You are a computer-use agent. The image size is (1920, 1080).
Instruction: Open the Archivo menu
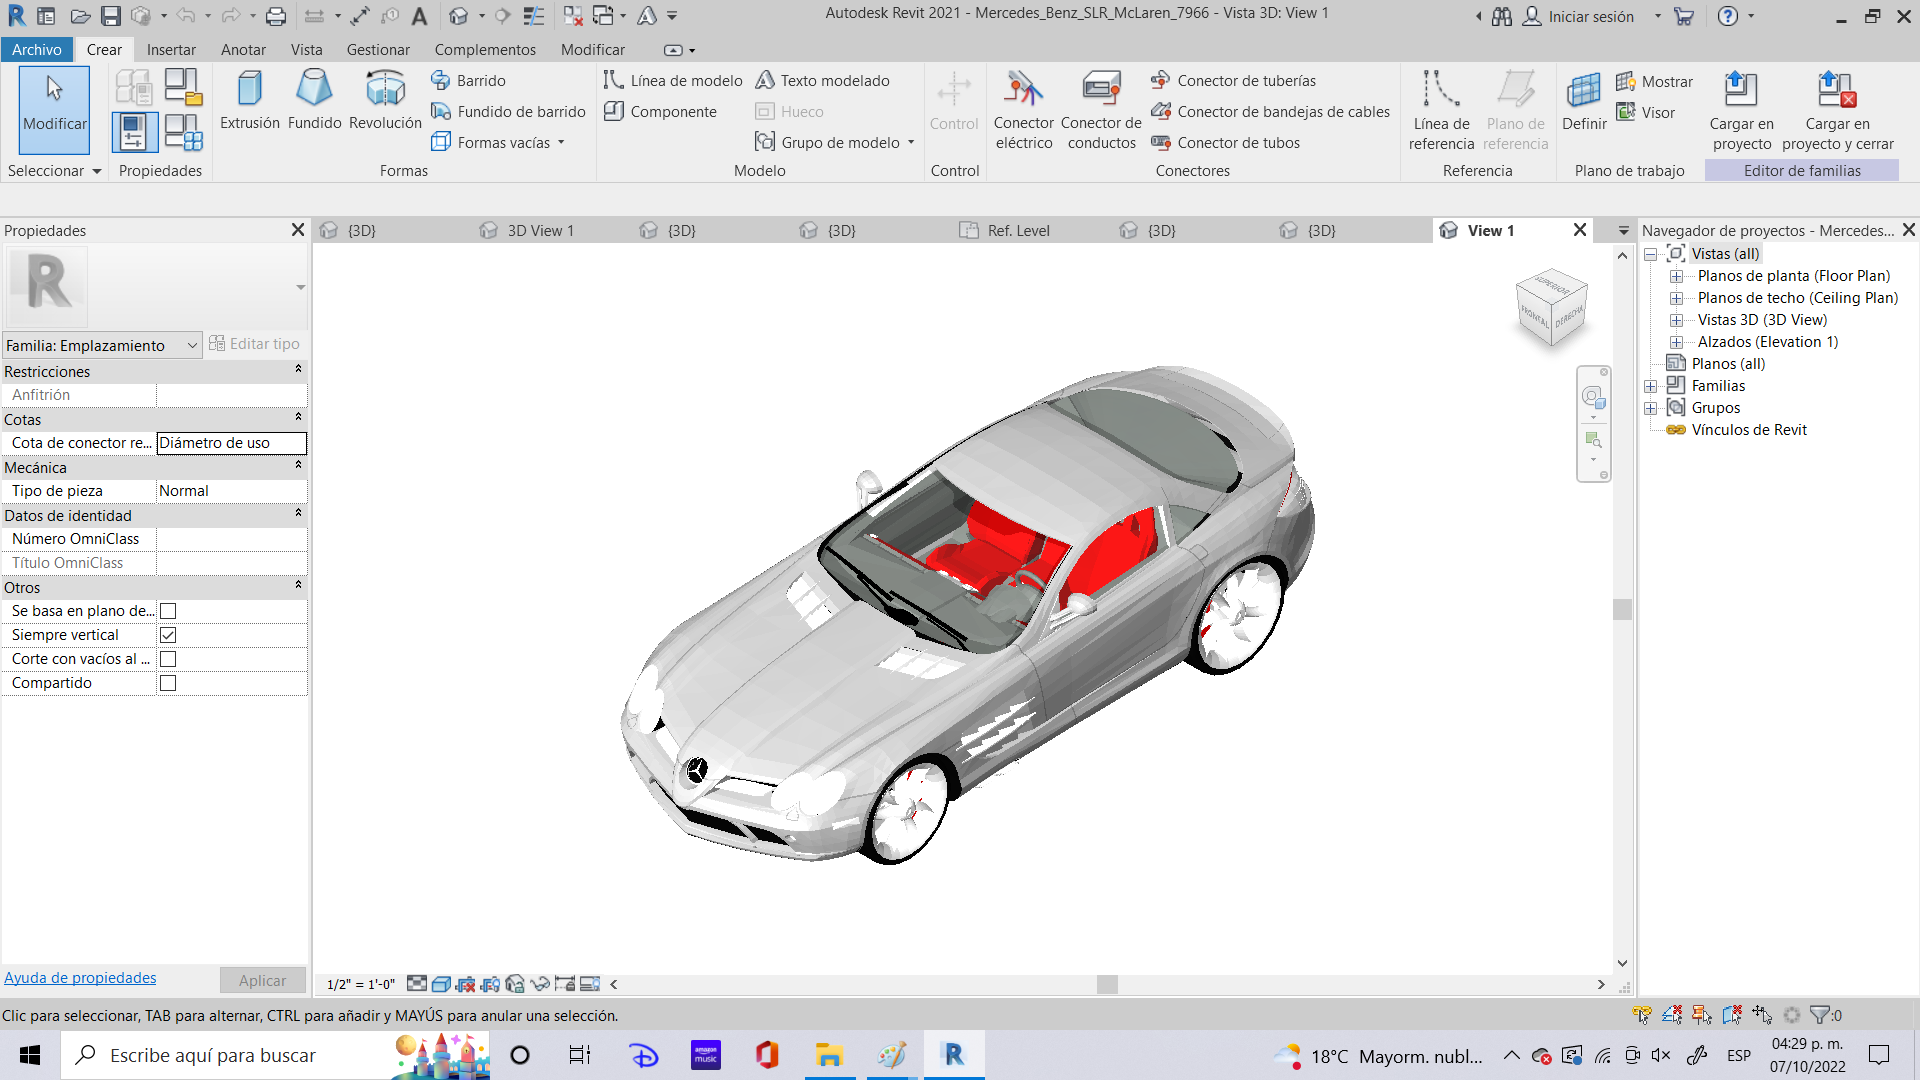pos(37,49)
